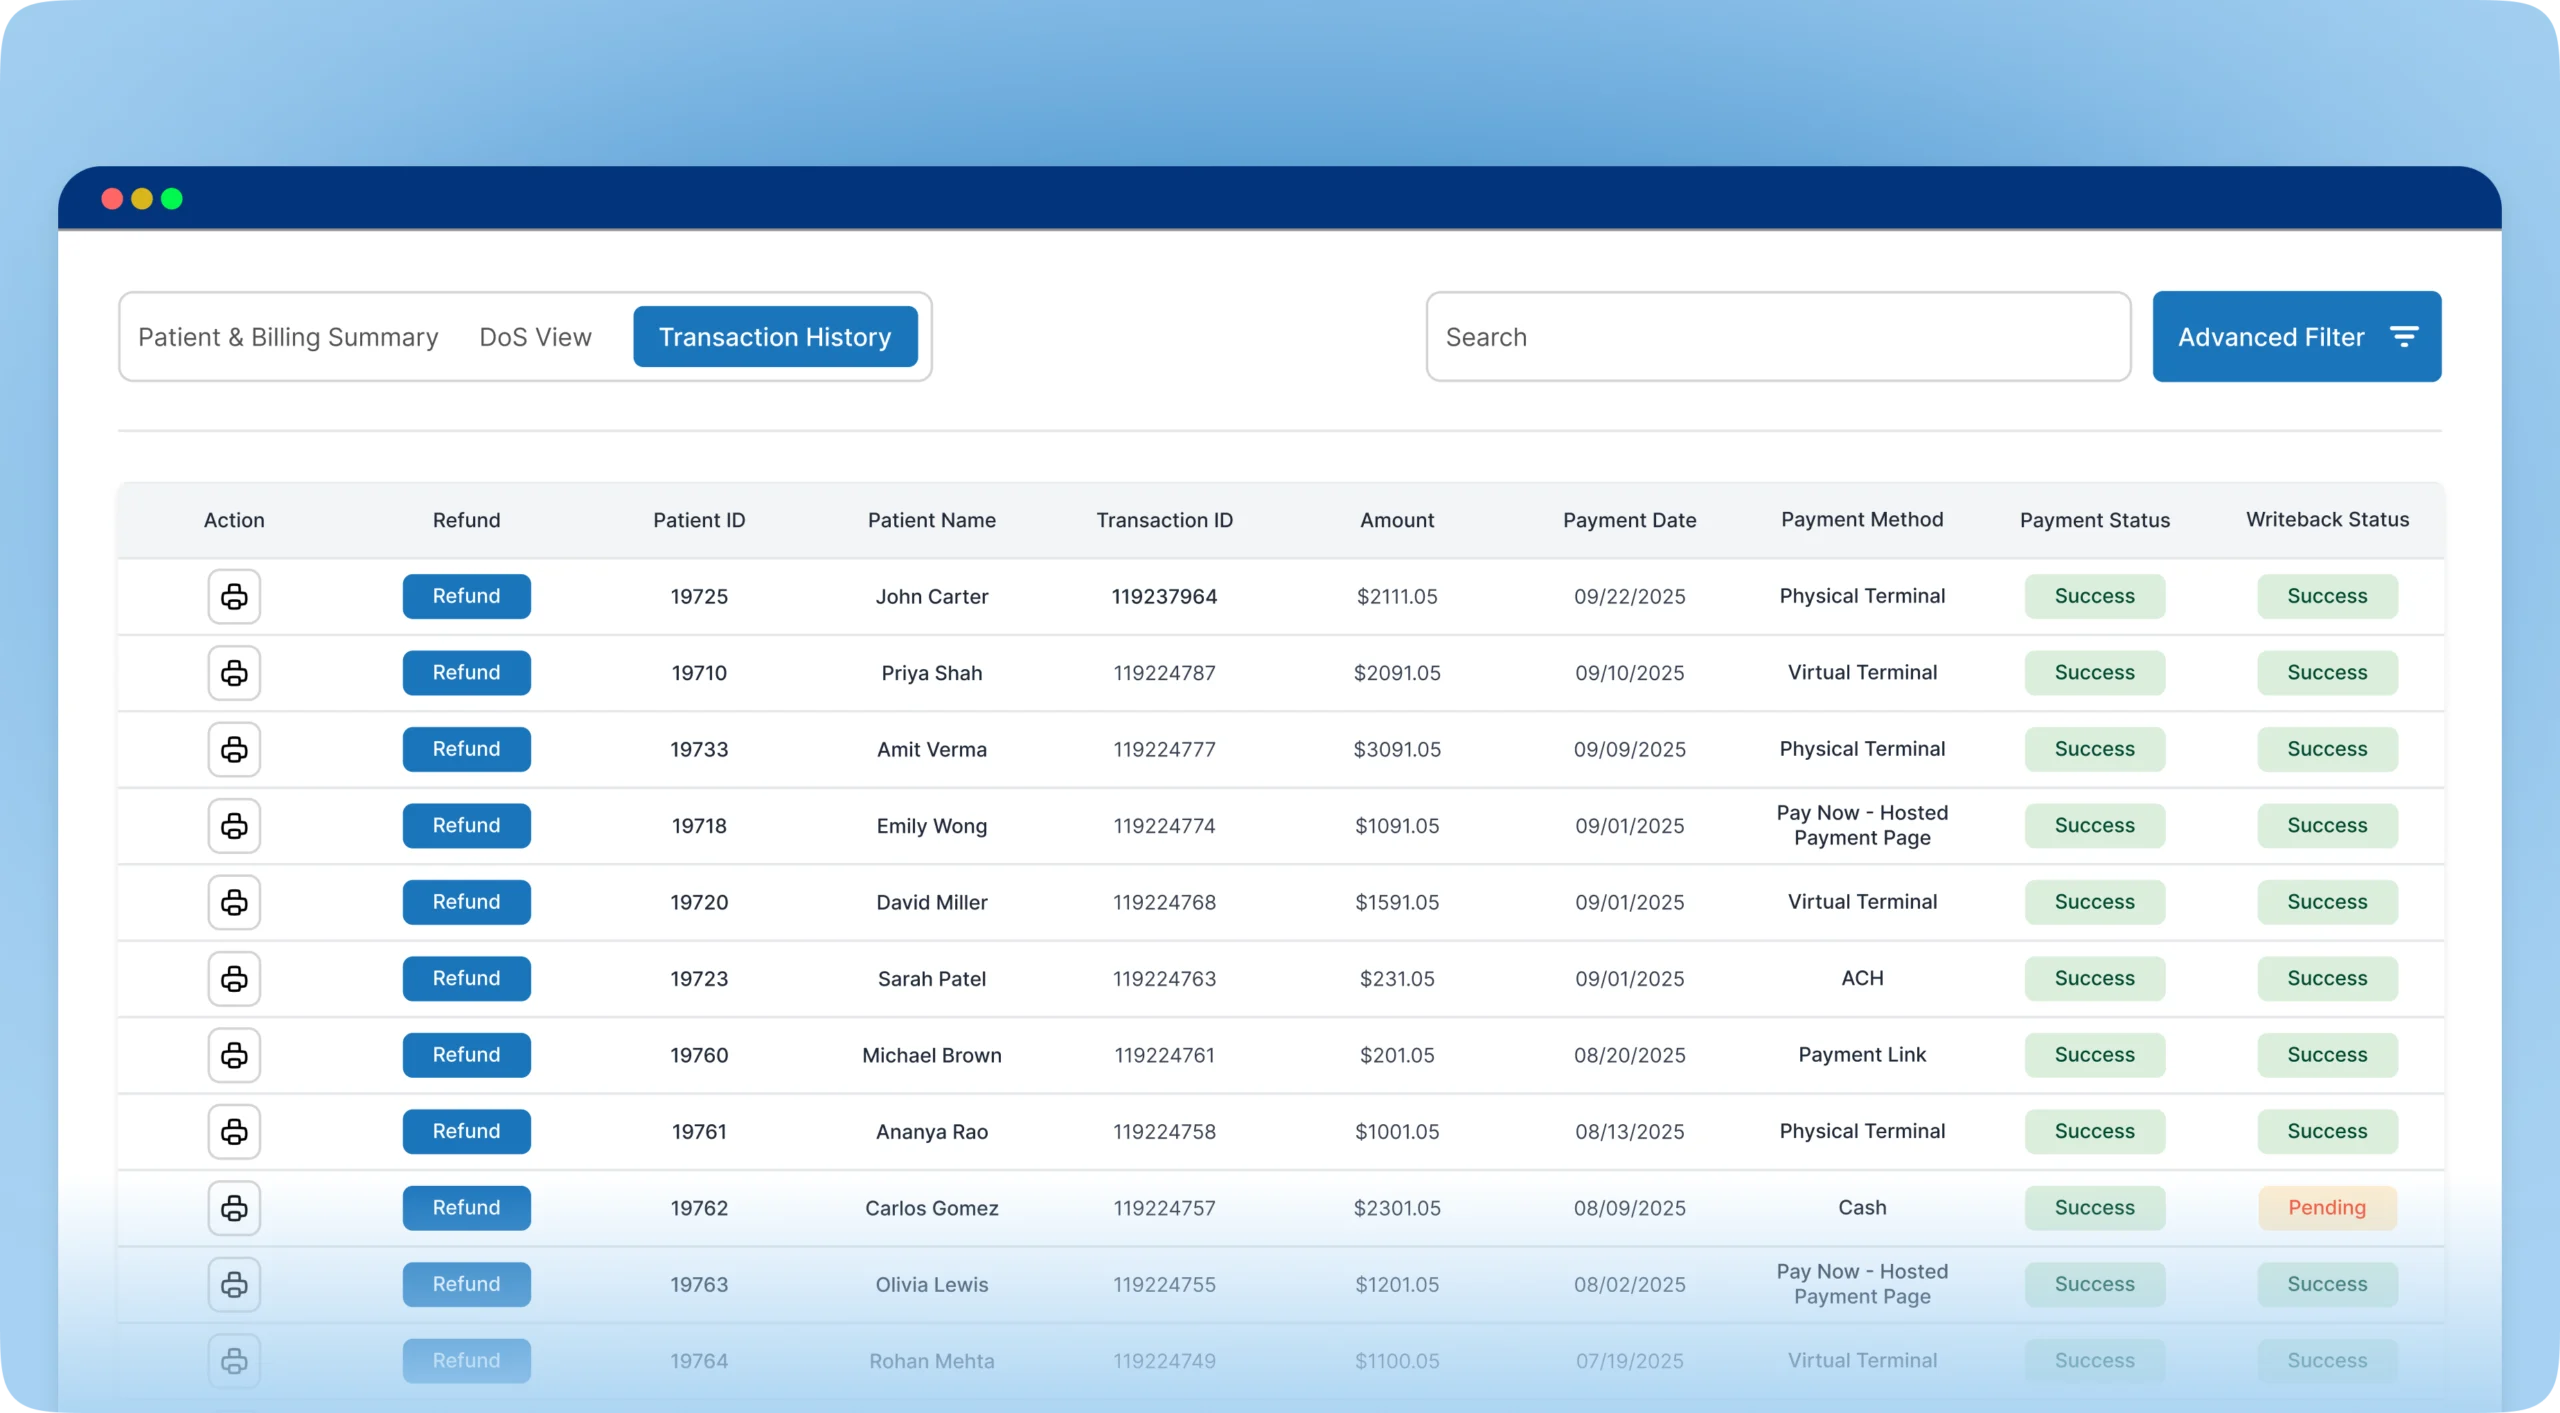Switch to Patient & Billing Summary tab

point(288,337)
